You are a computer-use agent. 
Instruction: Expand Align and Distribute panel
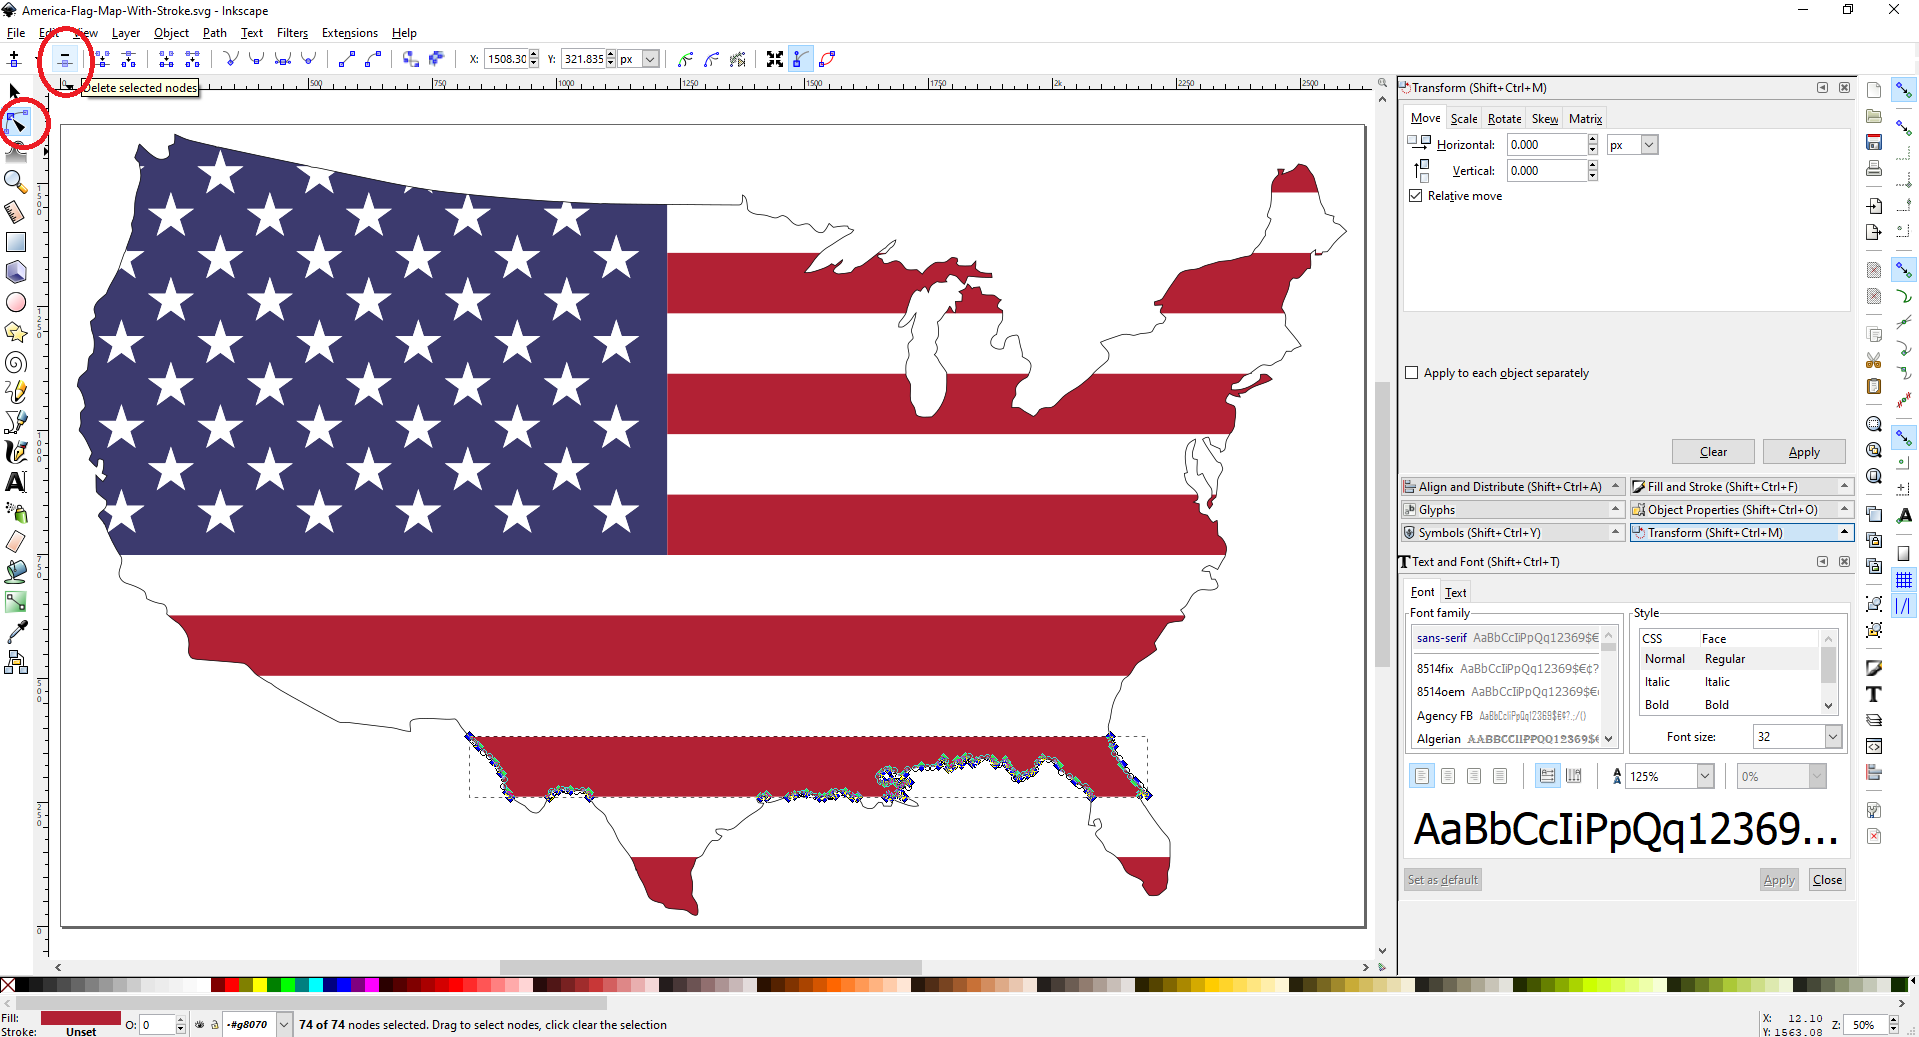(1511, 487)
